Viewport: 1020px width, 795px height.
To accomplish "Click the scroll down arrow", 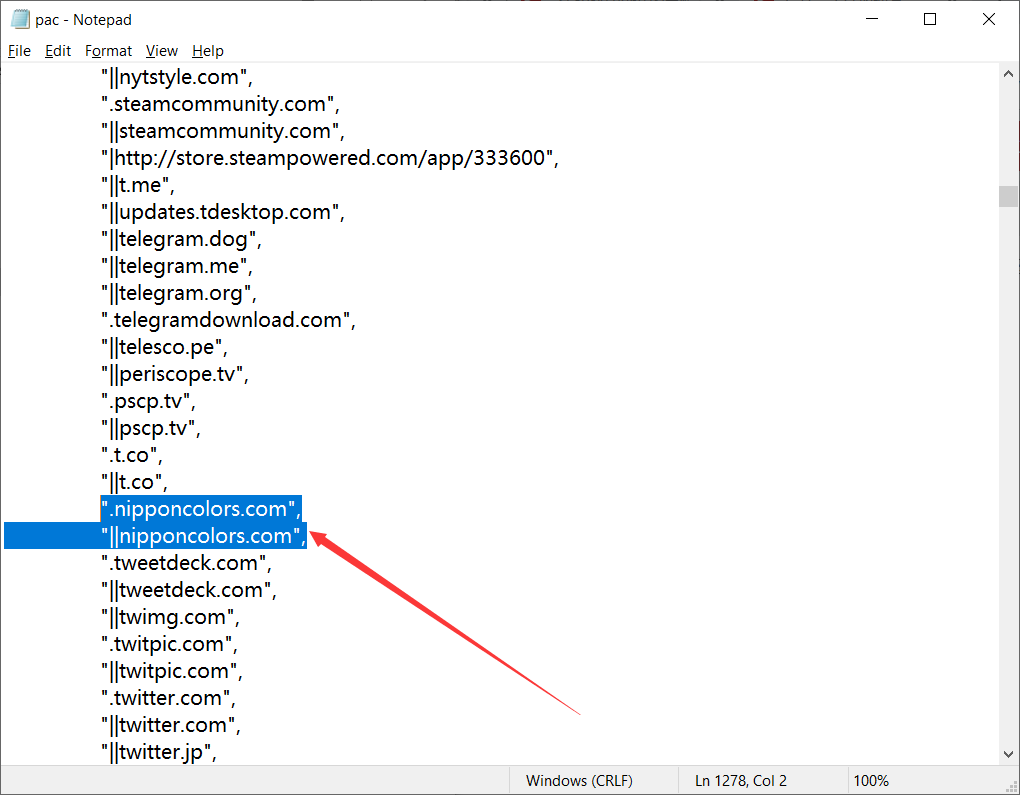I will 1008,755.
